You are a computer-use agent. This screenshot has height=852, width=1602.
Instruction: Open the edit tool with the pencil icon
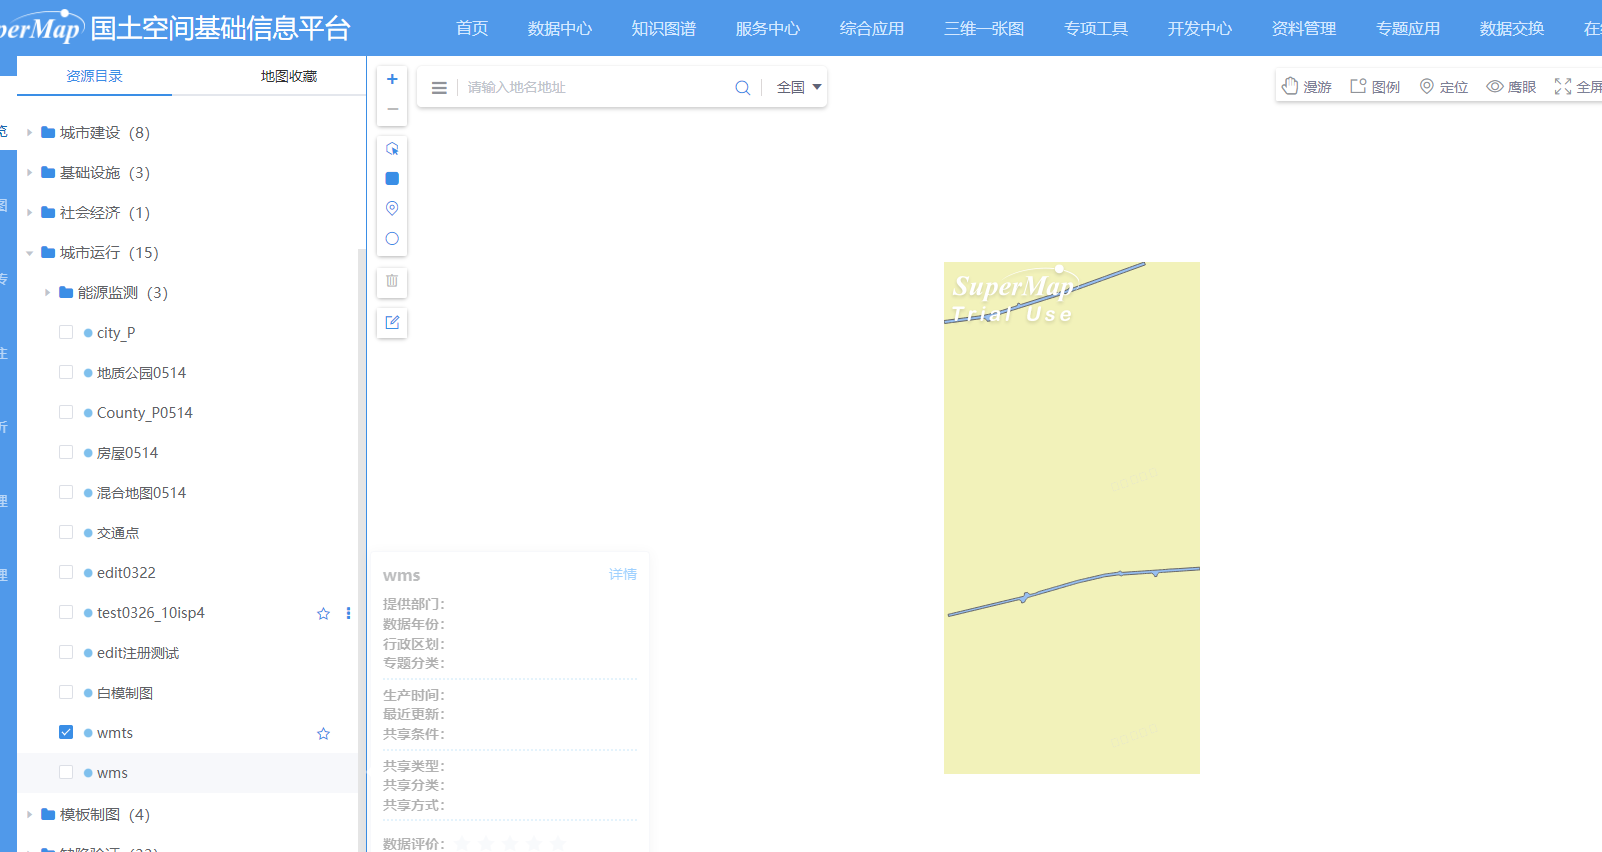[x=392, y=322]
